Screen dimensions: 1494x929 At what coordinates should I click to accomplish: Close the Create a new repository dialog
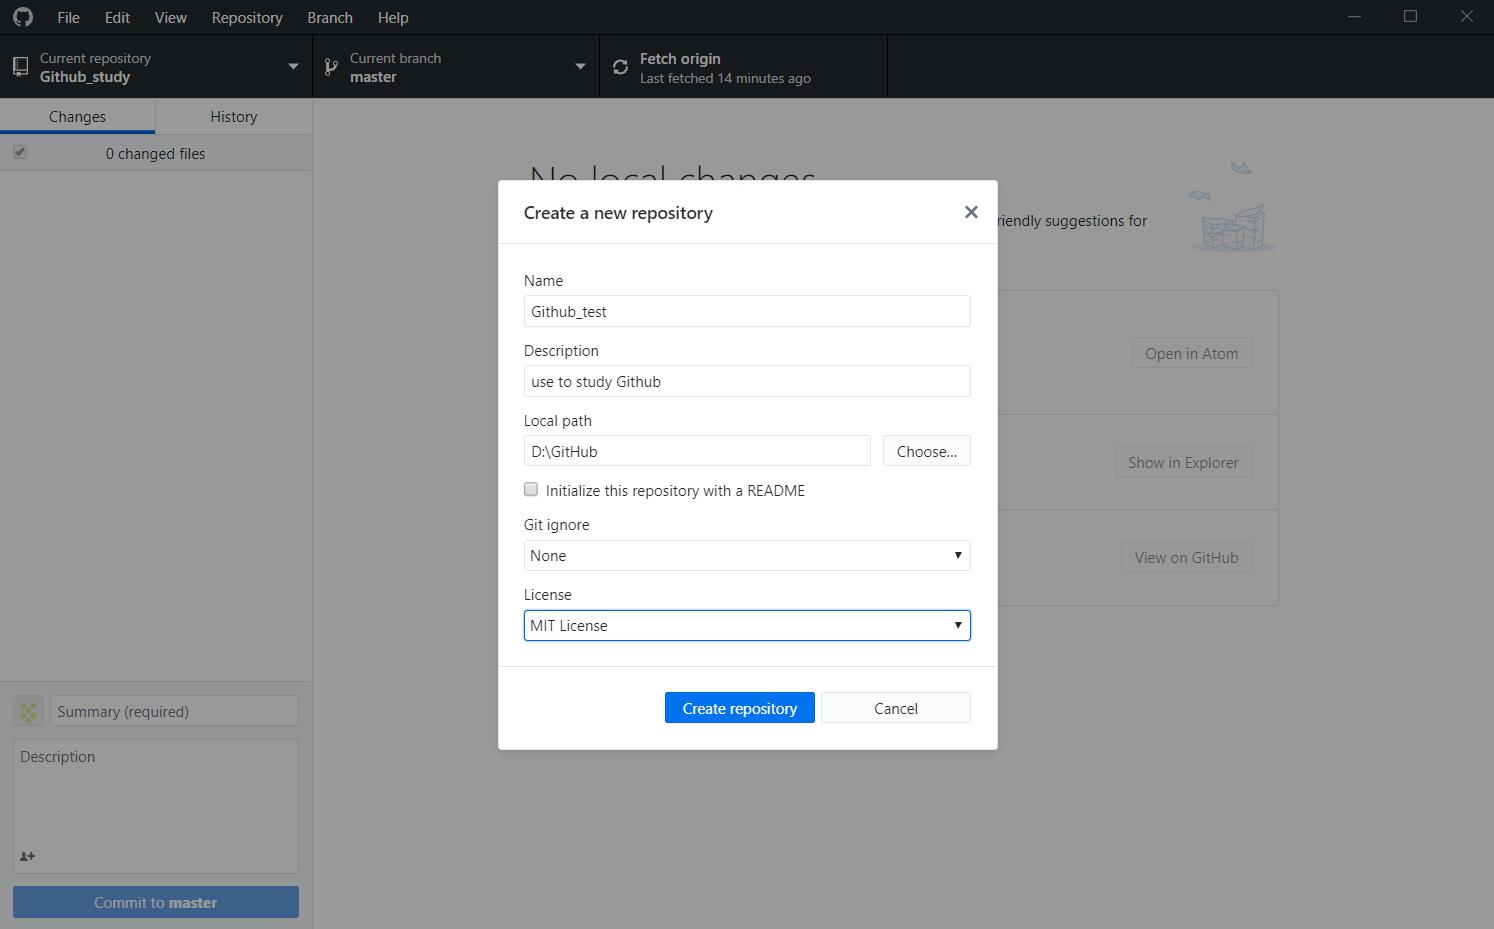pyautogui.click(x=970, y=212)
